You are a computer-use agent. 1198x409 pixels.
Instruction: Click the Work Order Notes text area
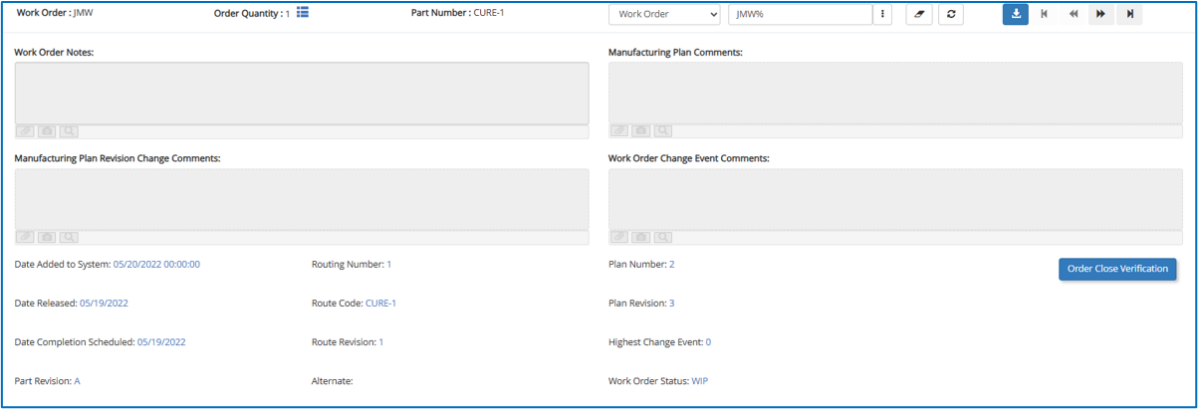pyautogui.click(x=301, y=93)
